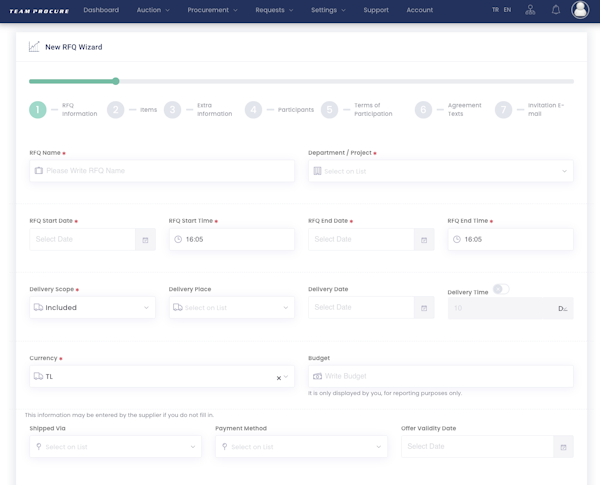Expand the Currency dropdown arrow
Viewport: 600px width, 485px height.
coord(286,376)
